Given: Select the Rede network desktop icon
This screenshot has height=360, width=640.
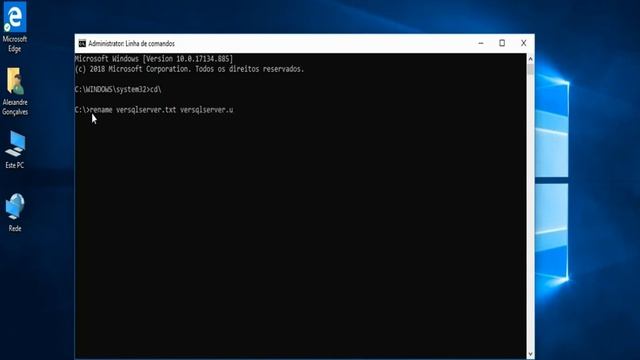Looking at the screenshot, I should [x=15, y=213].
